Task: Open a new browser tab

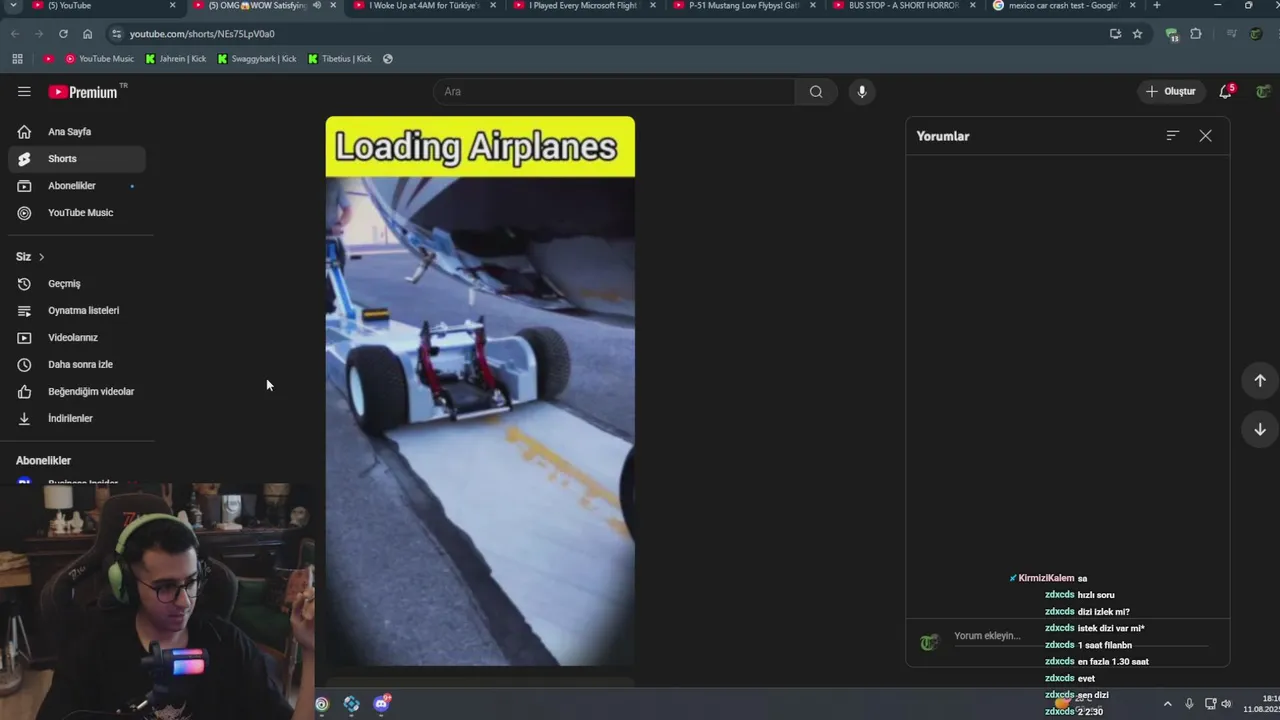Action: click(x=1157, y=6)
